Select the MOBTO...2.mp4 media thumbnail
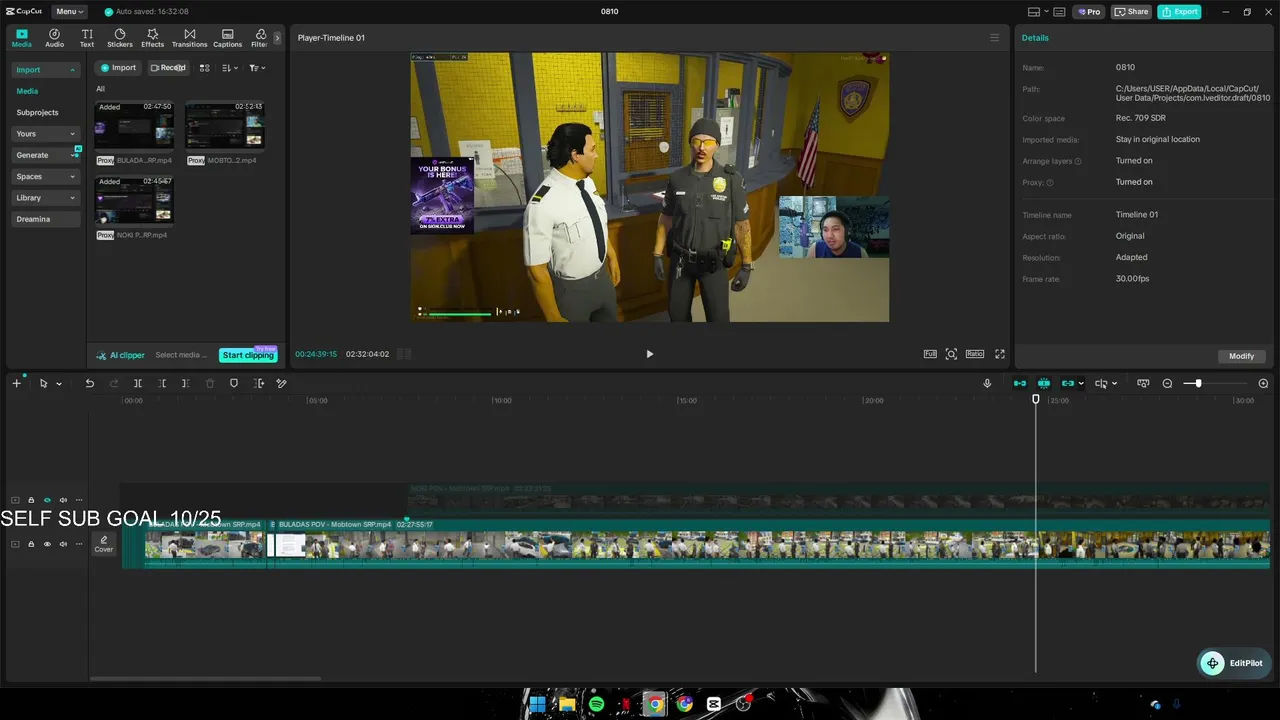Image resolution: width=1280 pixels, height=720 pixels. tap(225, 125)
